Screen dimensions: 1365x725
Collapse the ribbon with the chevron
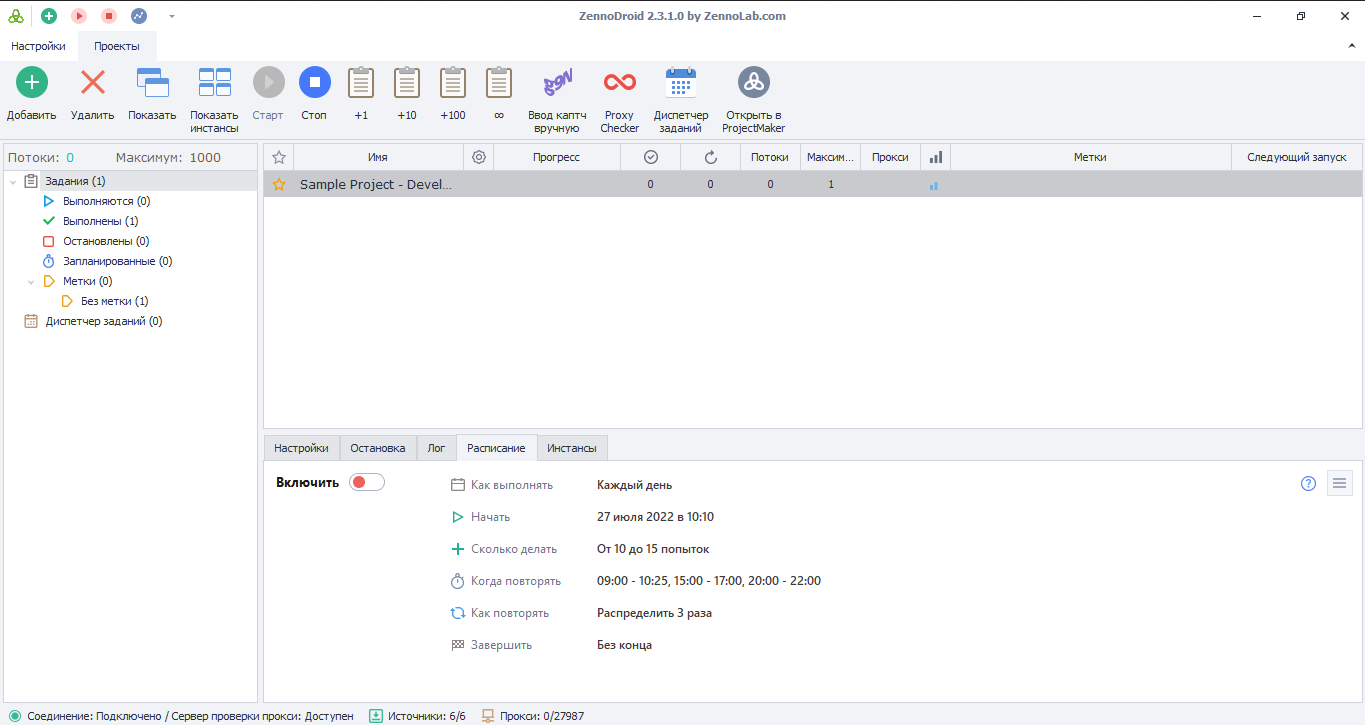click(x=1352, y=46)
